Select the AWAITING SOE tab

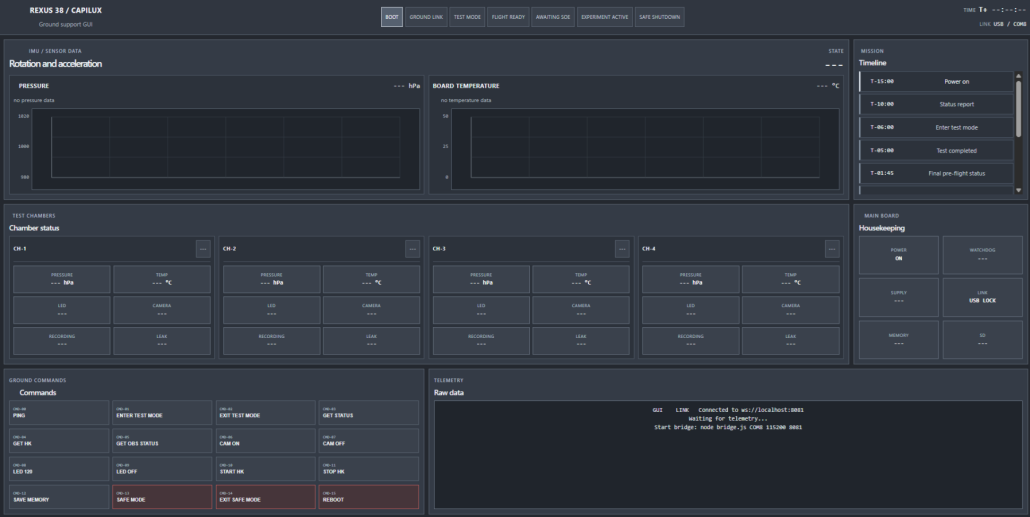[553, 17]
